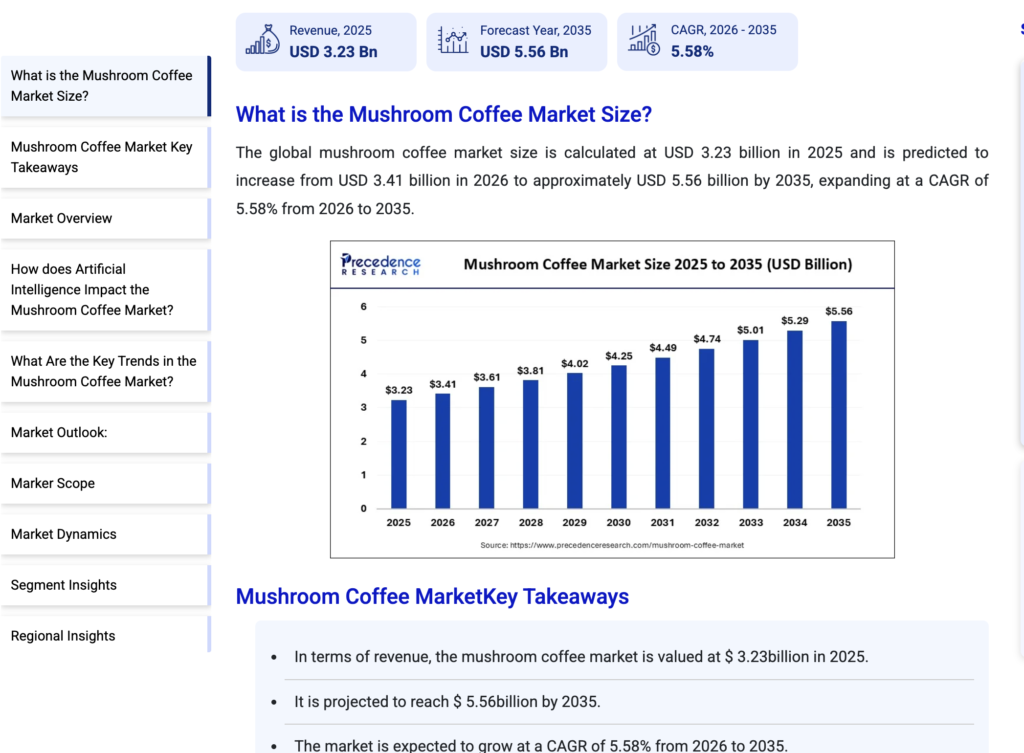The height and width of the screenshot is (753, 1024).
Task: Click the Revenue 2025 money bag icon
Action: pyautogui.click(x=264, y=41)
